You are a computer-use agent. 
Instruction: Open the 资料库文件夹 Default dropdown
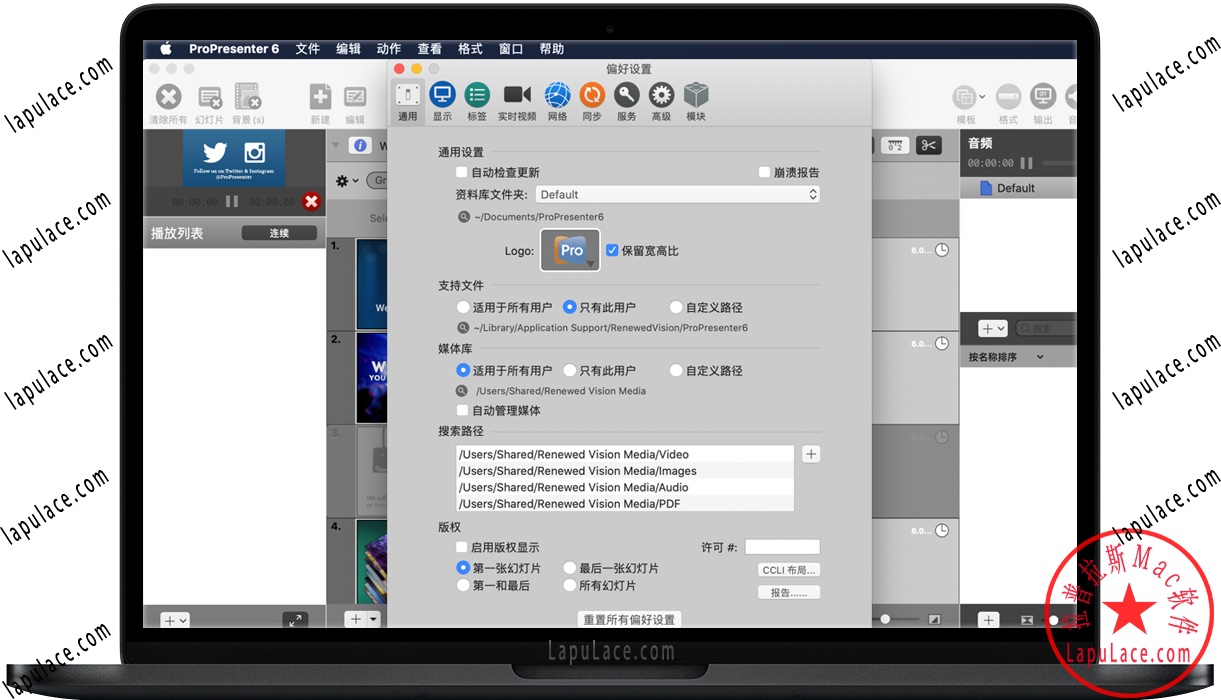677,195
